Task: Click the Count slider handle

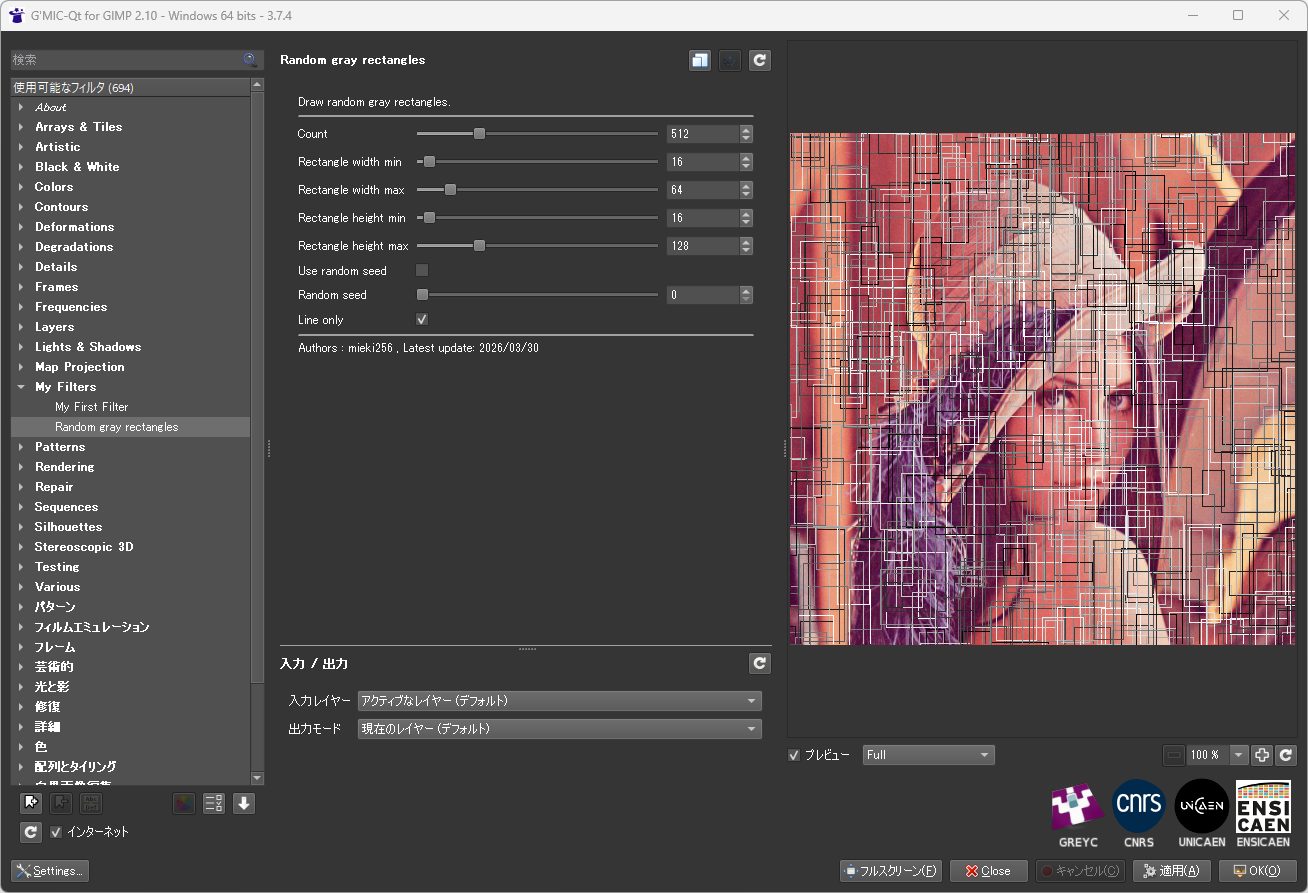Action: coord(479,133)
